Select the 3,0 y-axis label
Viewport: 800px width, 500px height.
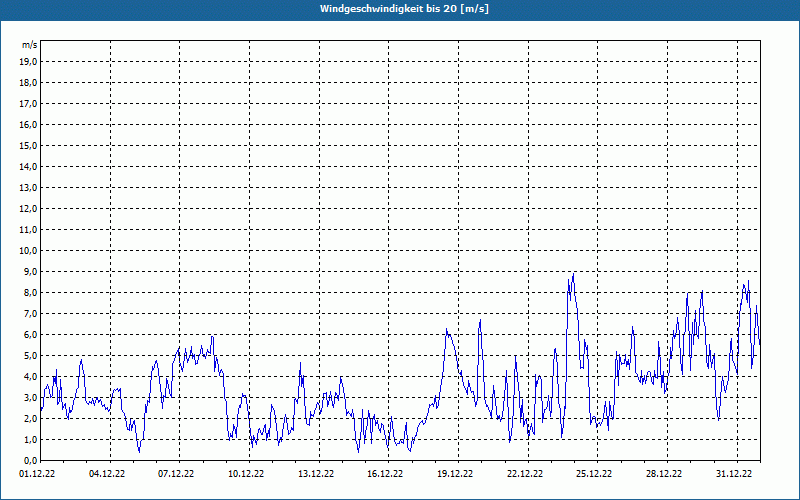(x=30, y=397)
